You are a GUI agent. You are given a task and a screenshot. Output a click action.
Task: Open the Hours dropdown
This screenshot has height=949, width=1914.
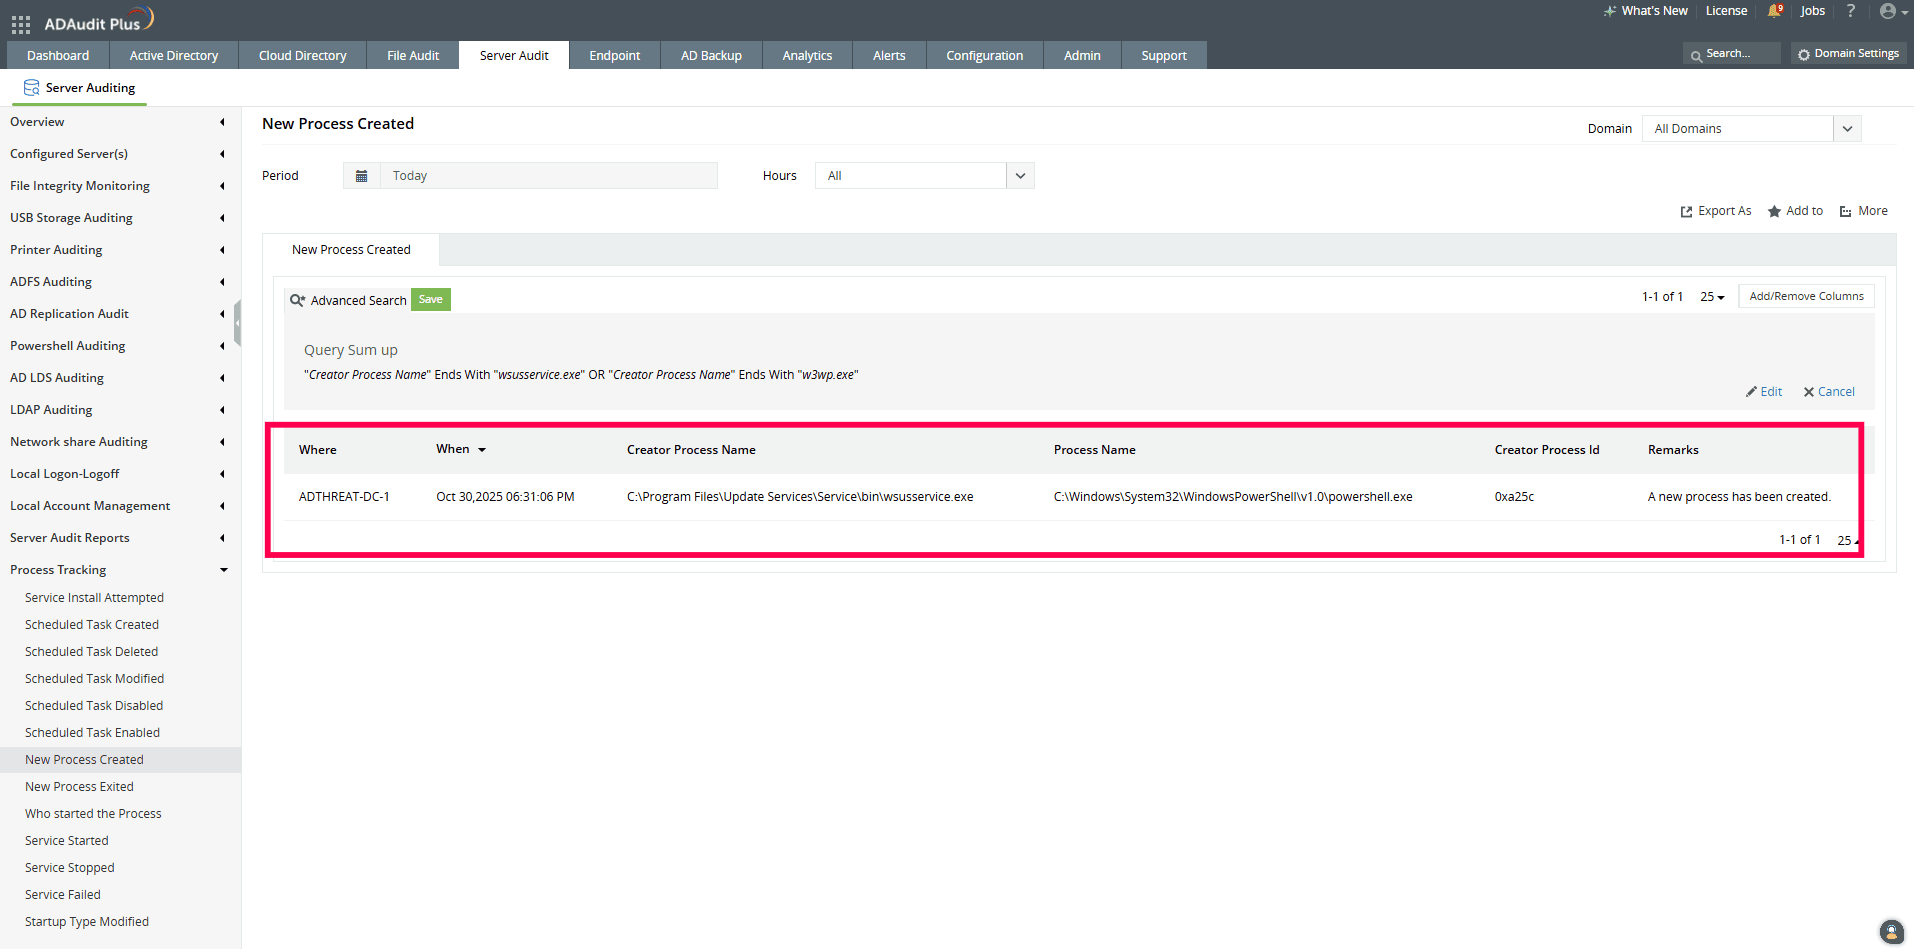[1020, 176]
